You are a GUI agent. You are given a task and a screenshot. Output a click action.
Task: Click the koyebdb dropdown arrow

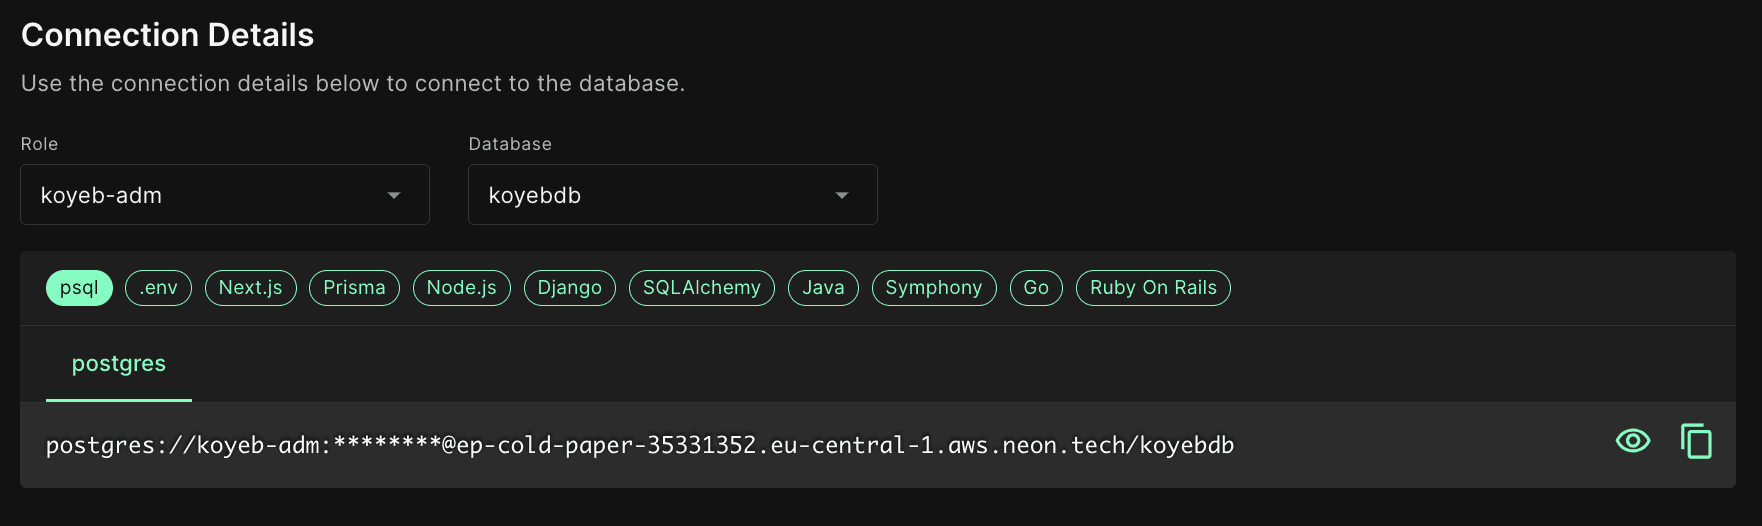842,196
